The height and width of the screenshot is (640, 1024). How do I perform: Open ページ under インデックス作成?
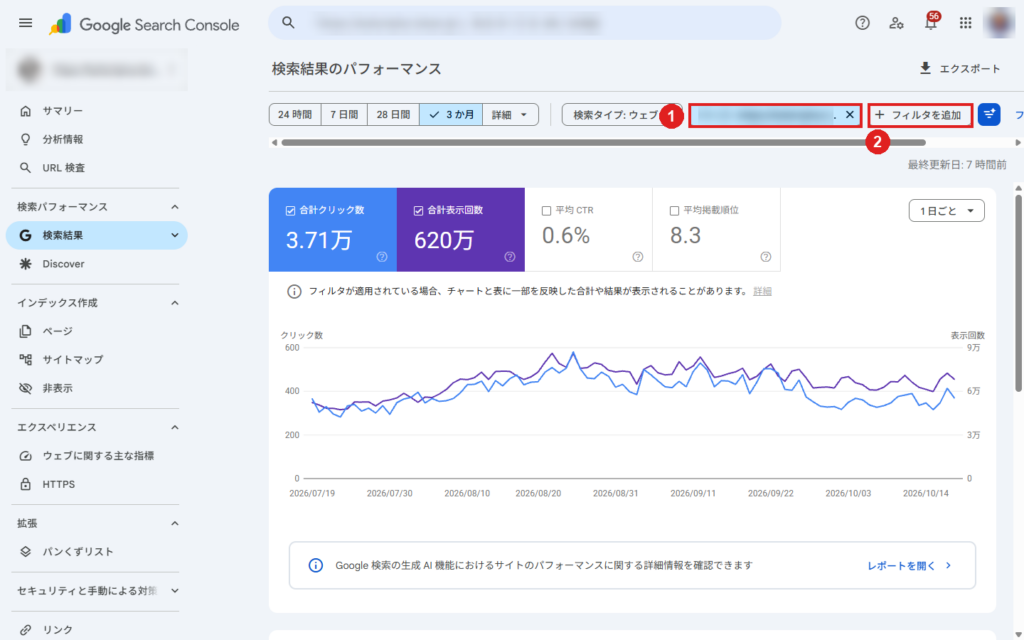coord(96,331)
